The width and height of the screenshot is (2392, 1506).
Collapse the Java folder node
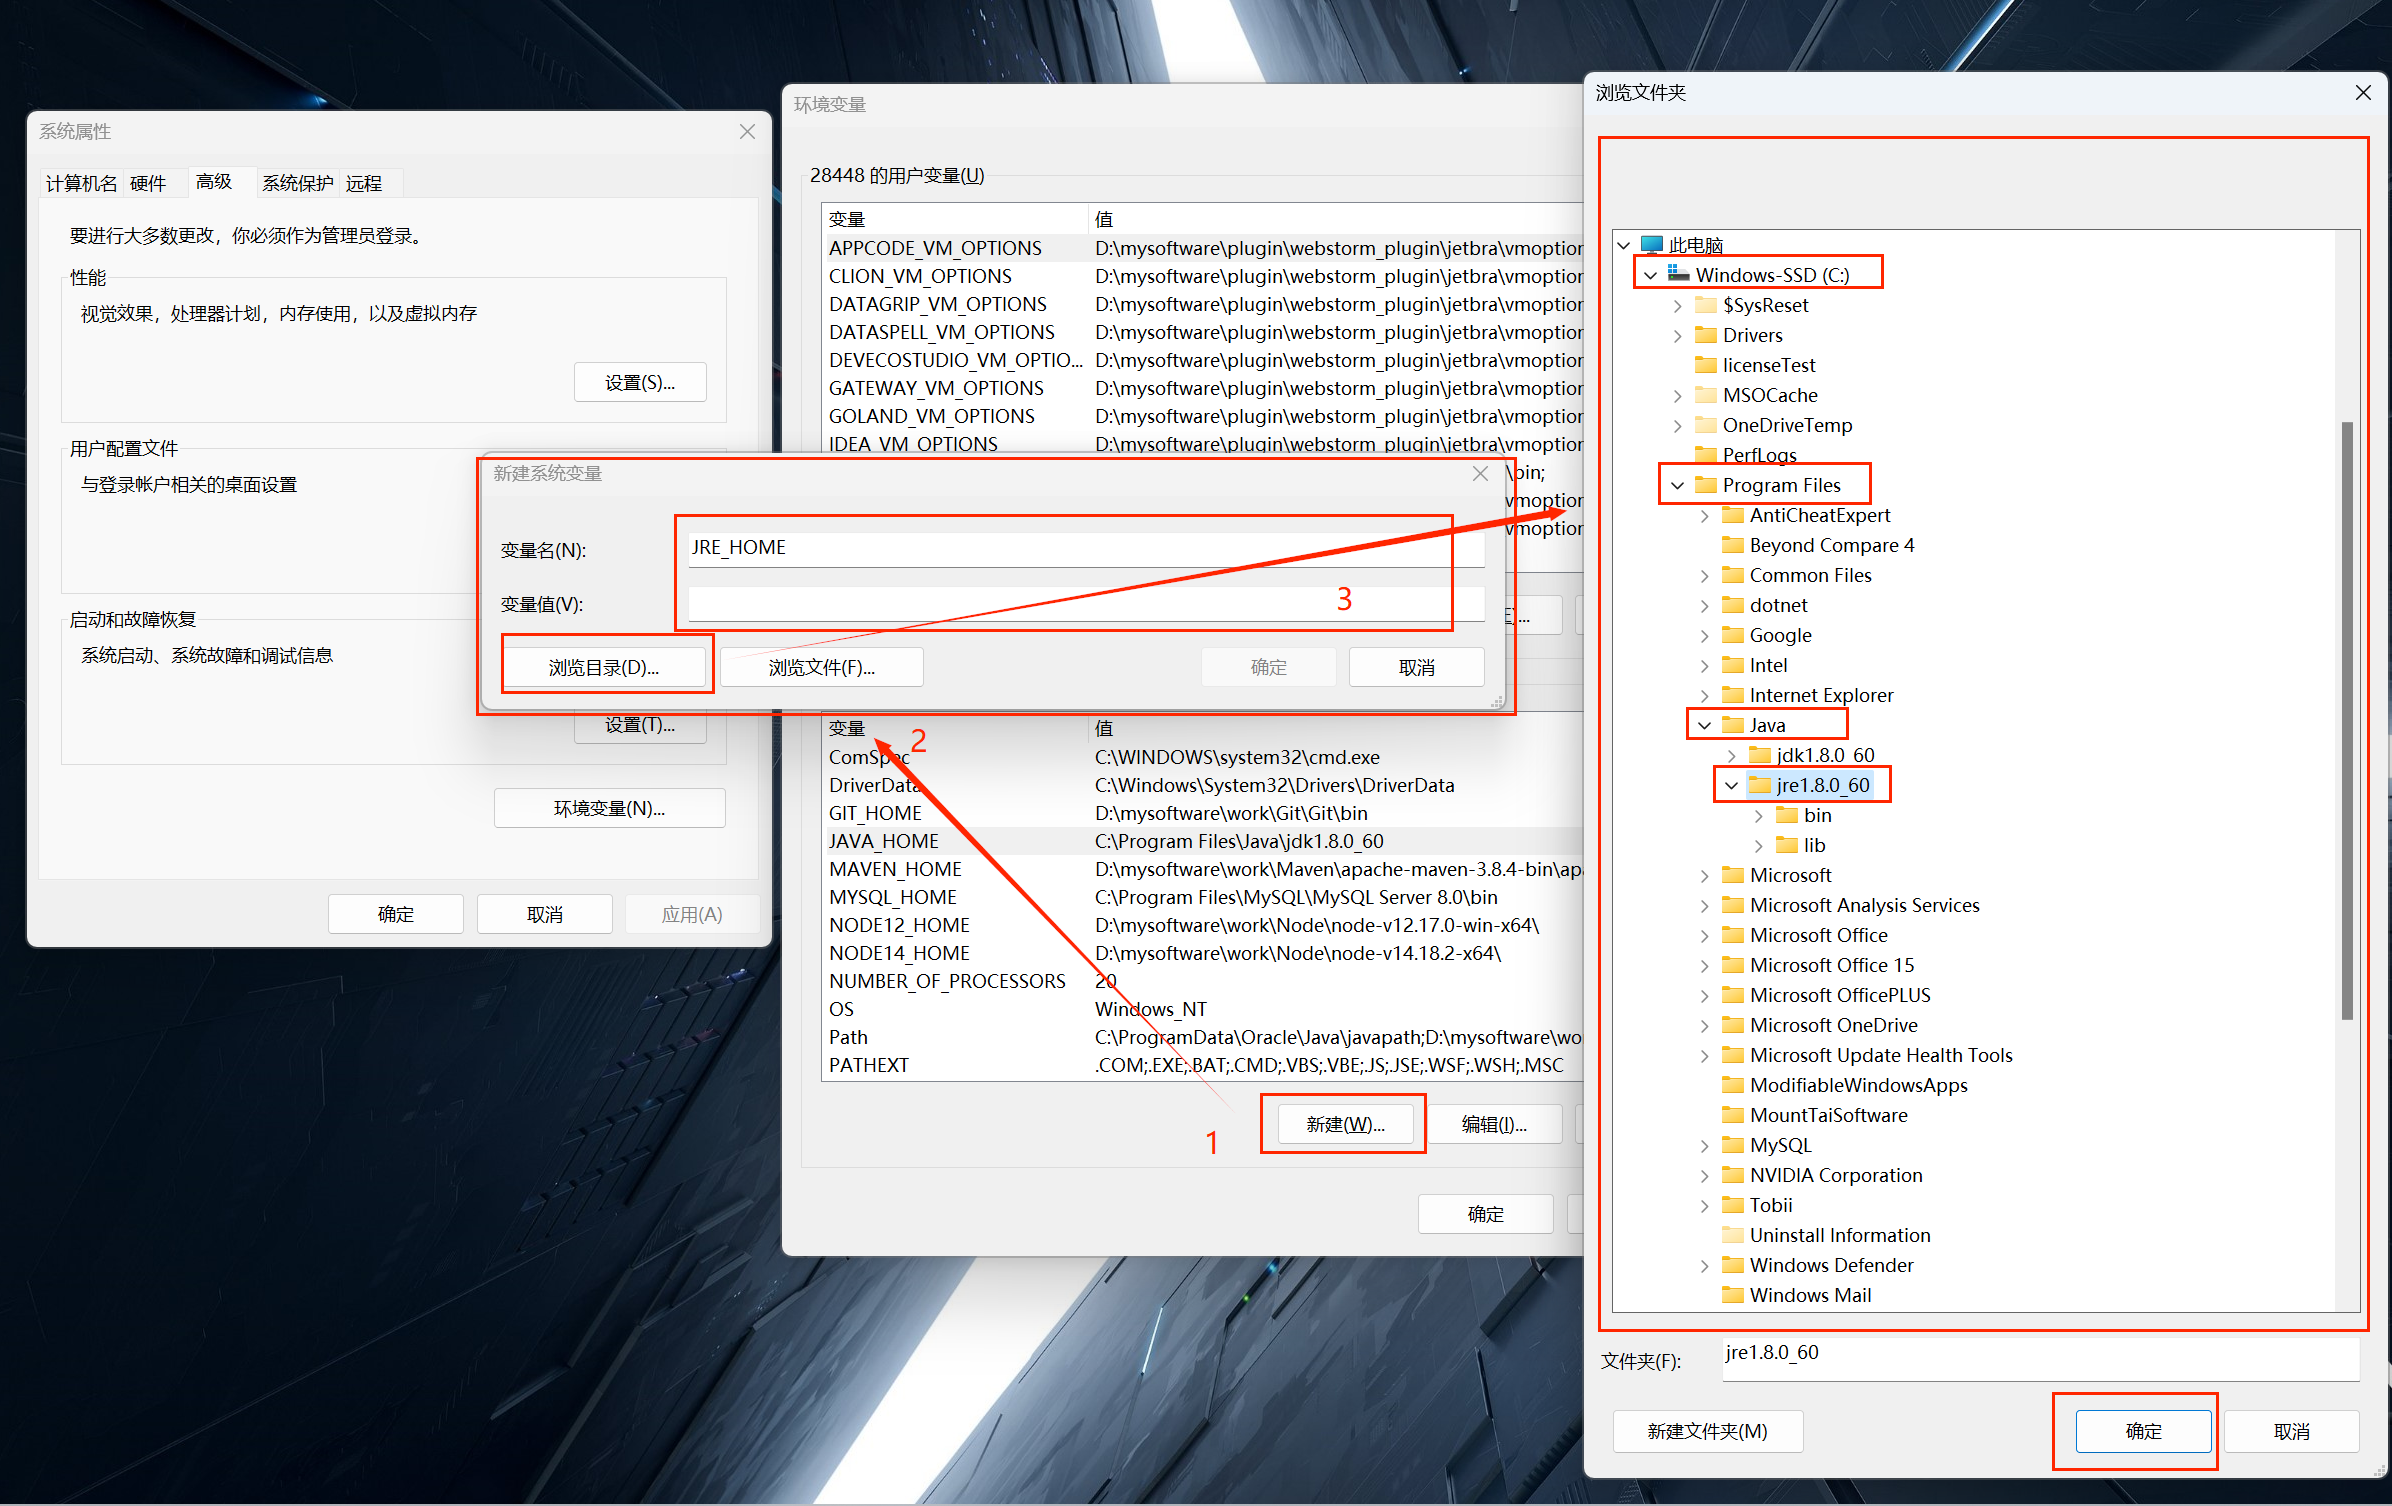pyautogui.click(x=1704, y=725)
